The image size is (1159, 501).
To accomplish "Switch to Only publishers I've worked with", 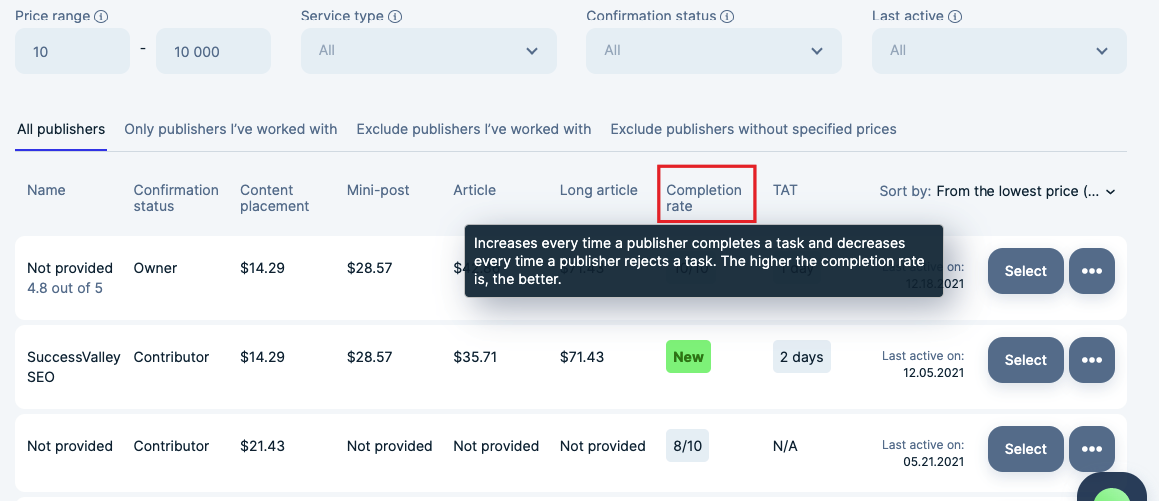I will click(231, 129).
